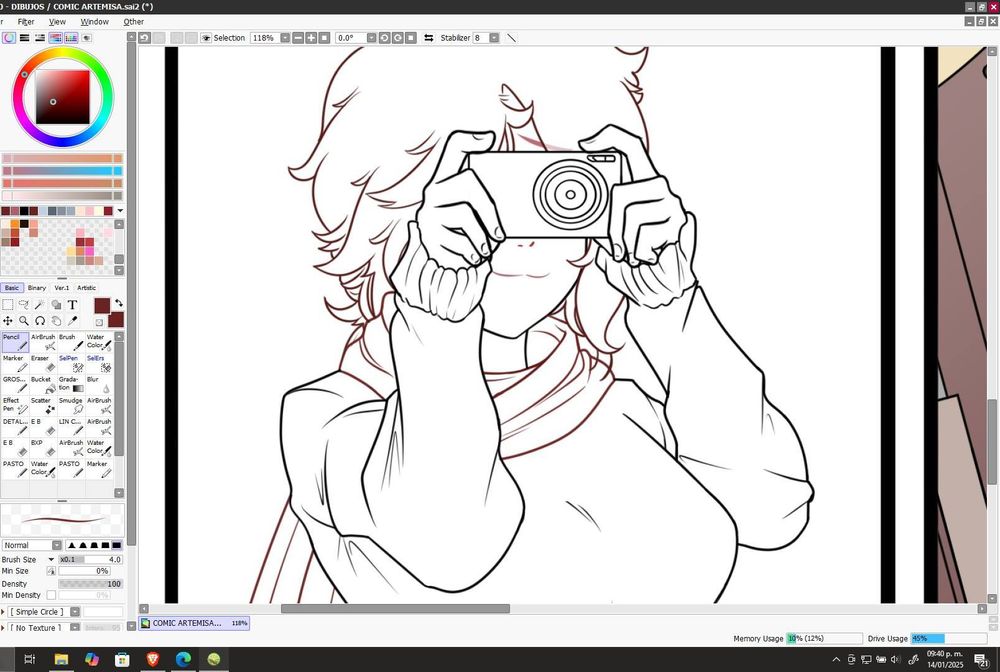The image size is (1000, 672).
Task: Expand the Simple Circle settings triangle
Action: 3,612
